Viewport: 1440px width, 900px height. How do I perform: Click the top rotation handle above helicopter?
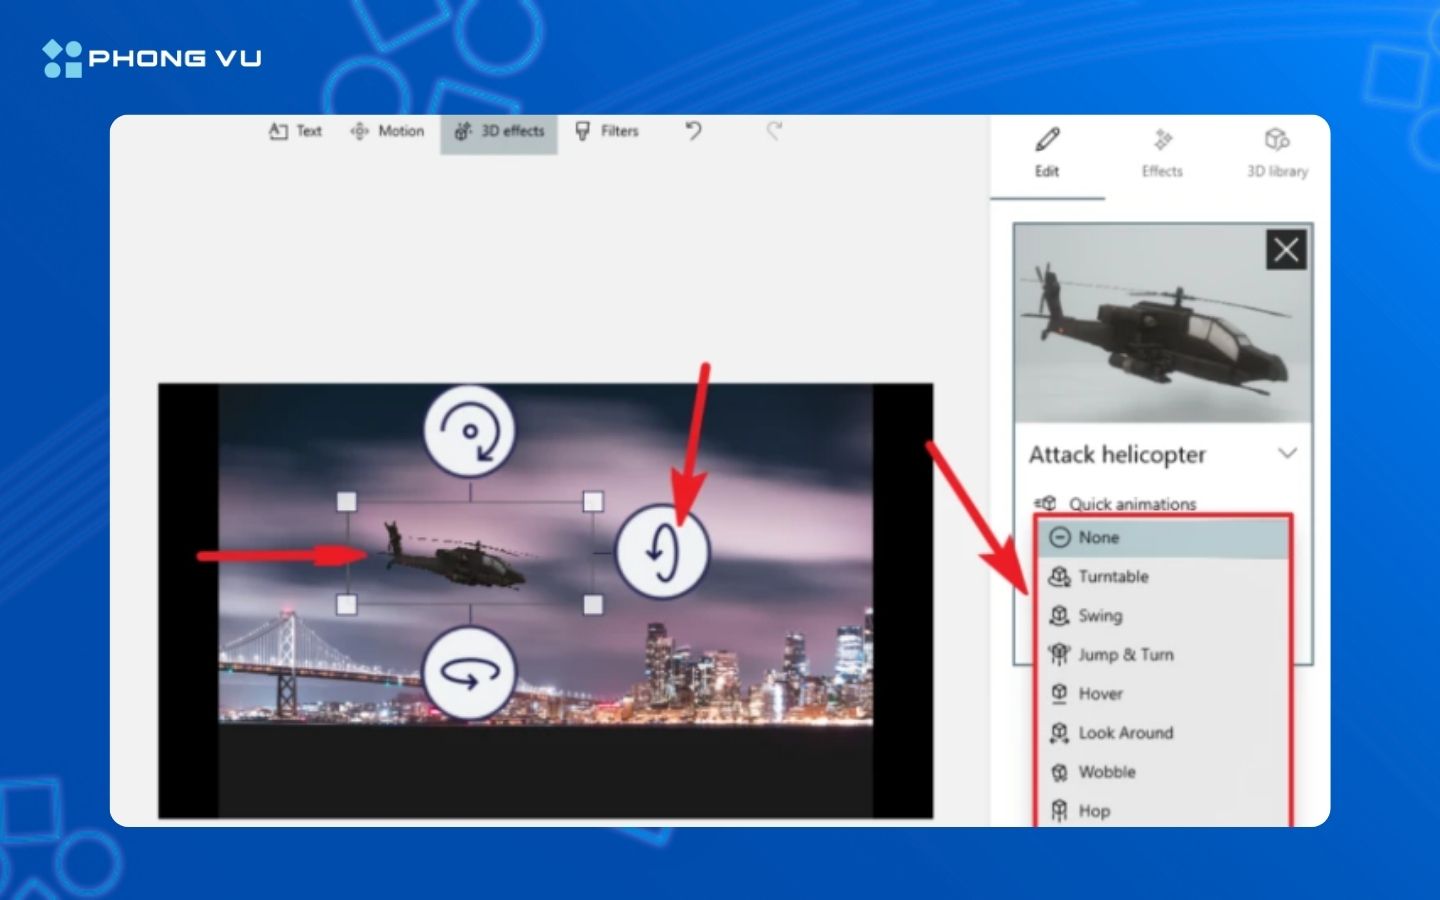(x=469, y=431)
